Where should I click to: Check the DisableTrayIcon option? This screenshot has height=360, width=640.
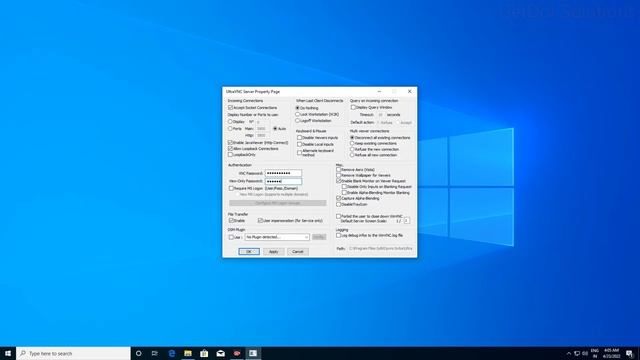click(338, 204)
